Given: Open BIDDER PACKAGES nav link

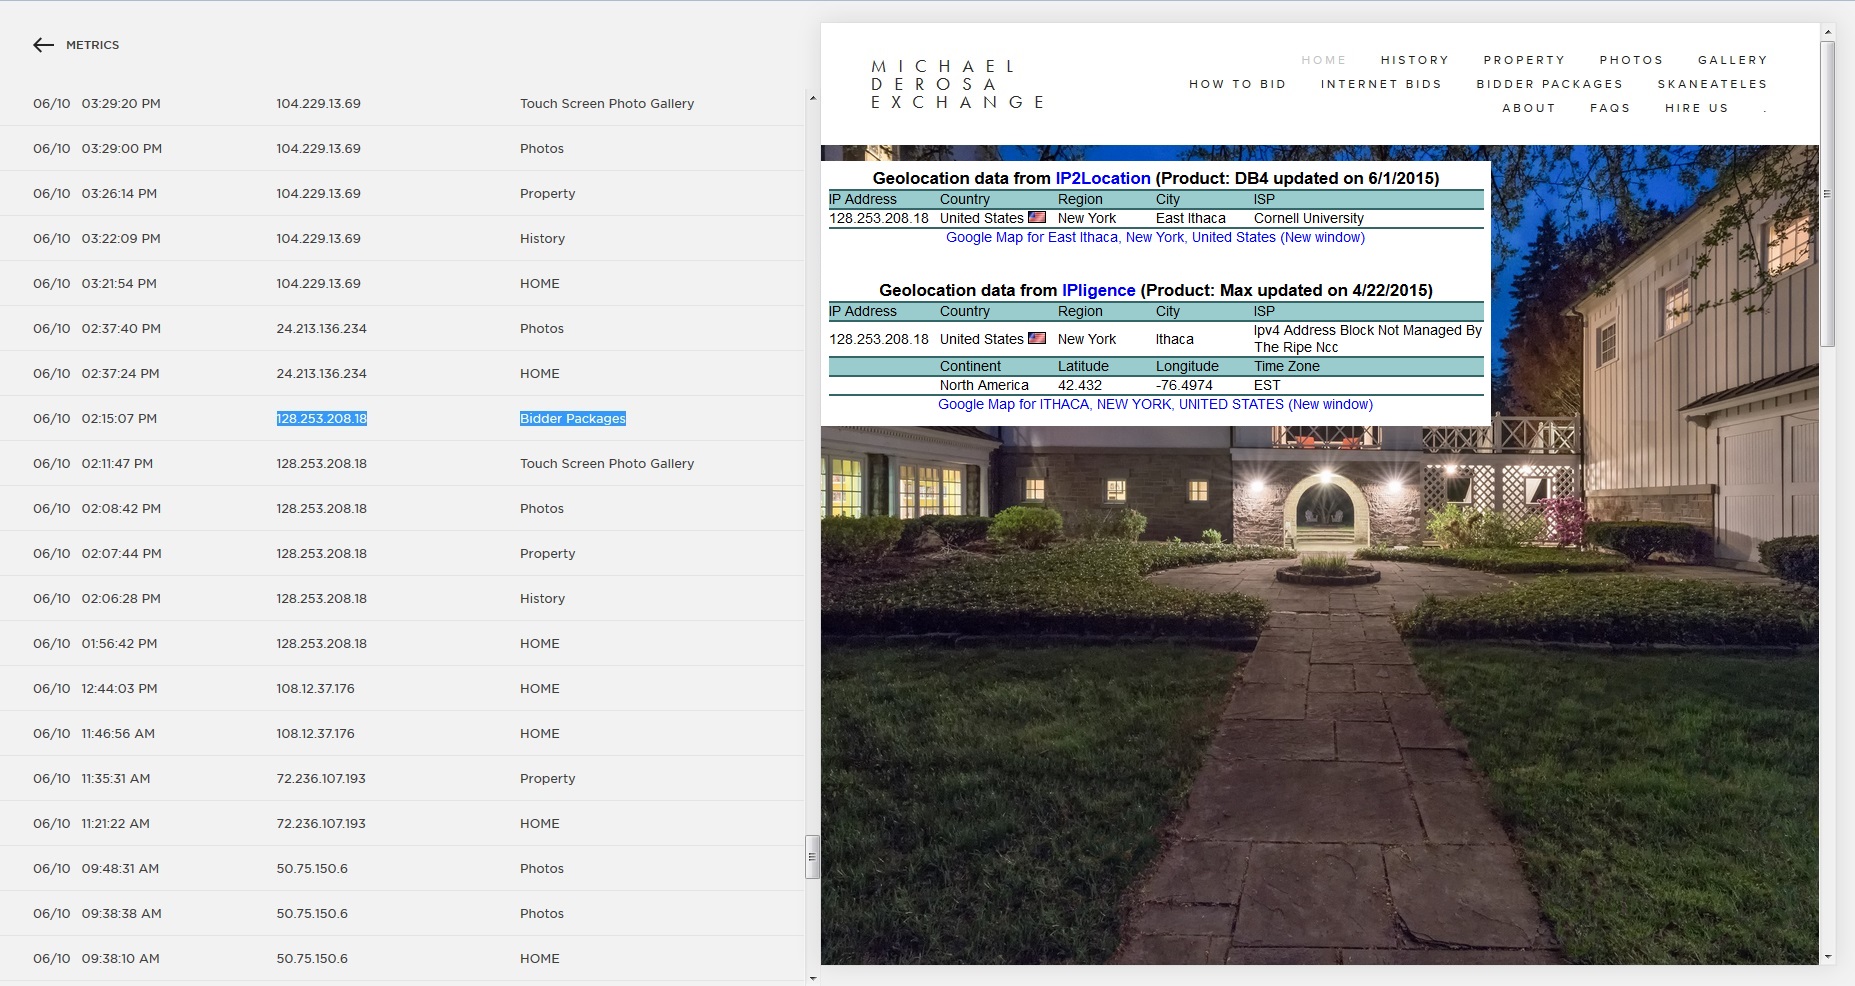Looking at the screenshot, I should [1549, 84].
